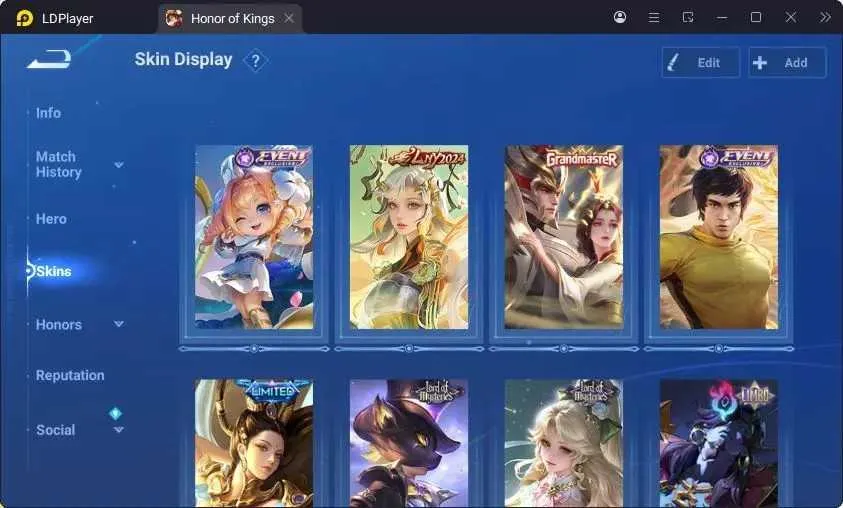Select the Limbo skin card

(x=718, y=443)
